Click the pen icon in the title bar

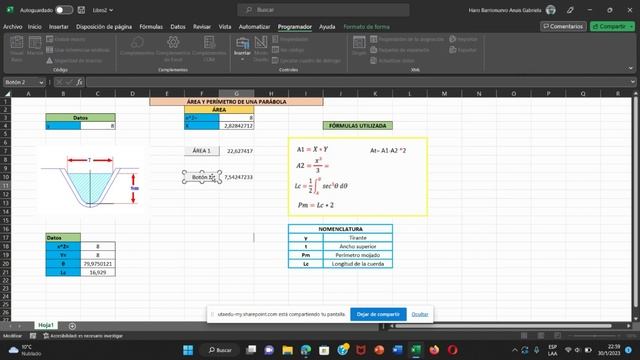tap(570, 10)
